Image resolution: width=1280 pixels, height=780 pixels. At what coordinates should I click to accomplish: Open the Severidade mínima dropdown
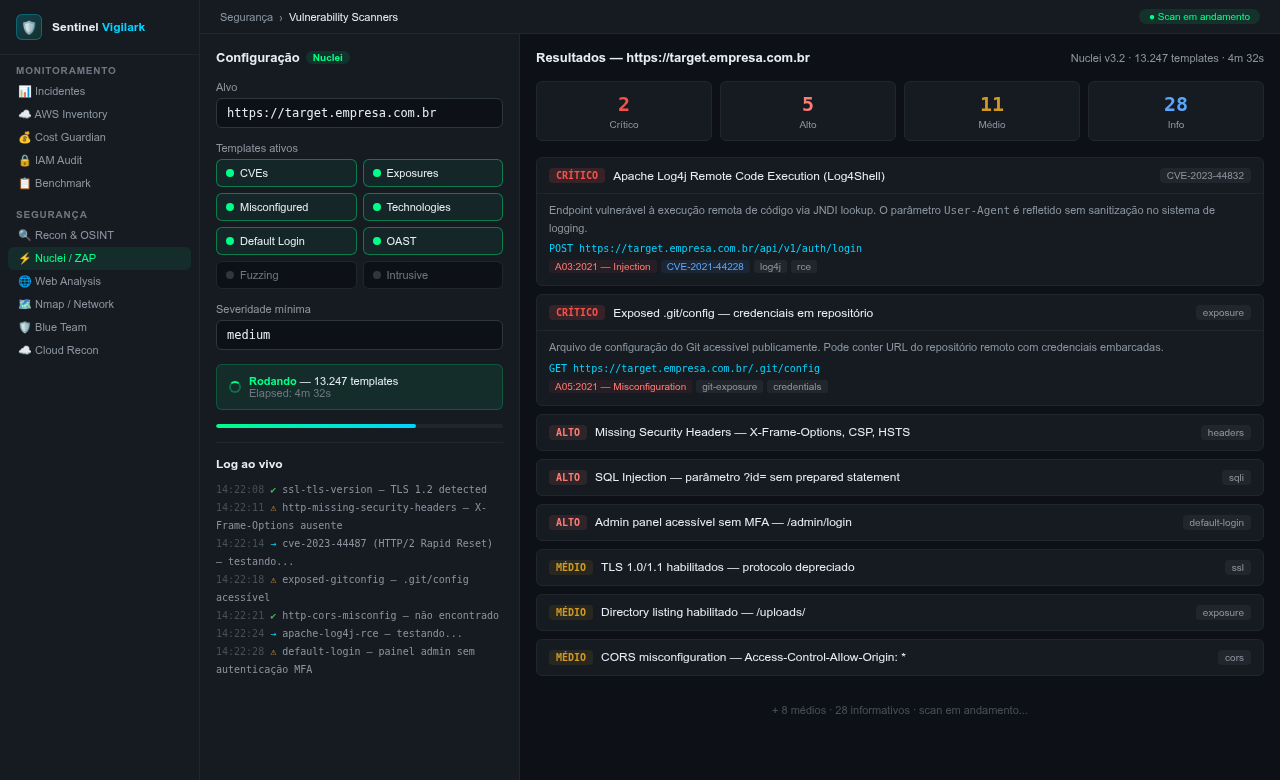point(359,335)
